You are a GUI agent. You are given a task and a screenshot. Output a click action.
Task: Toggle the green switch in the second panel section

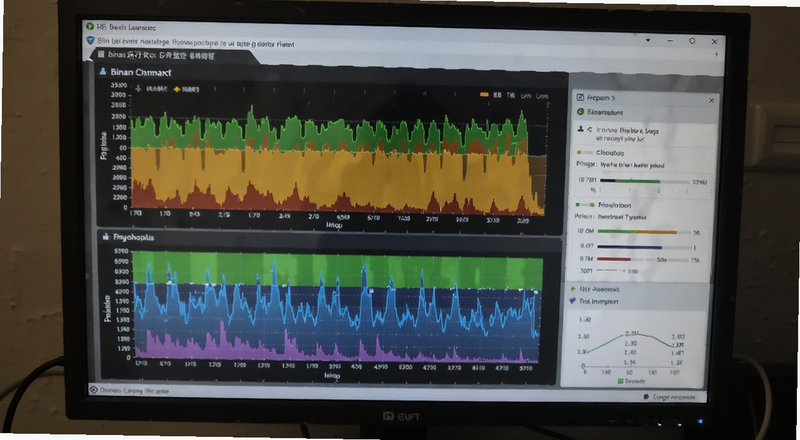(x=585, y=205)
